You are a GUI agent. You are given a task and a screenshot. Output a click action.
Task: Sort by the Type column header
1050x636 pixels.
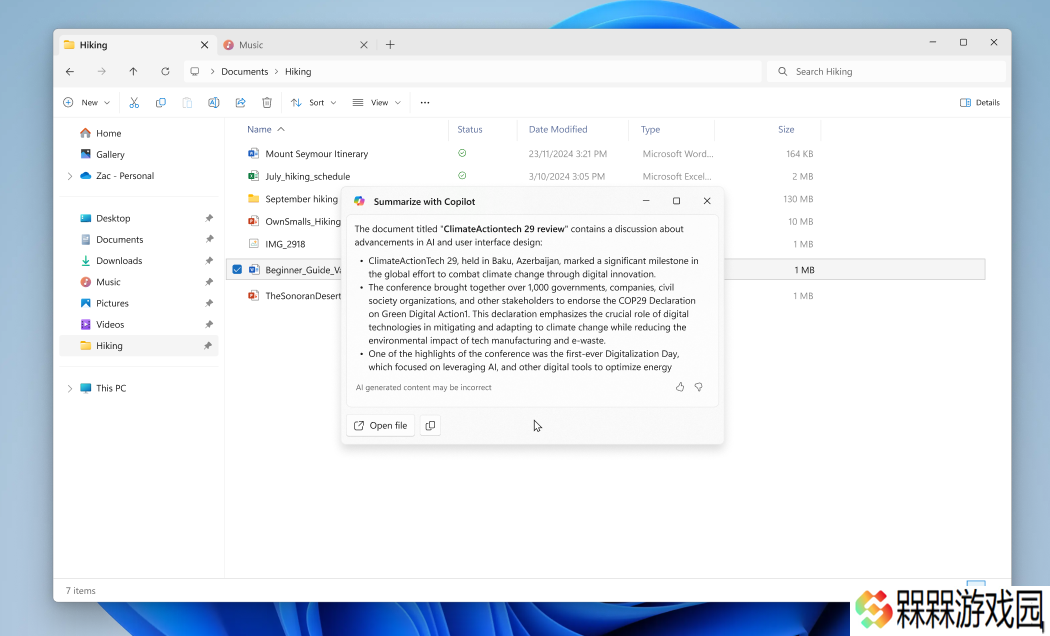650,129
